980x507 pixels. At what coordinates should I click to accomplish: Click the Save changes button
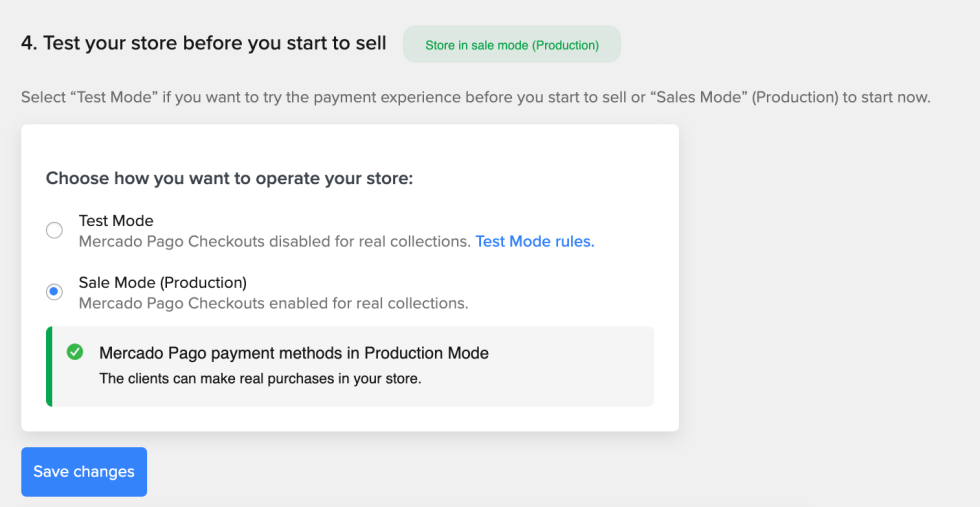tap(84, 472)
